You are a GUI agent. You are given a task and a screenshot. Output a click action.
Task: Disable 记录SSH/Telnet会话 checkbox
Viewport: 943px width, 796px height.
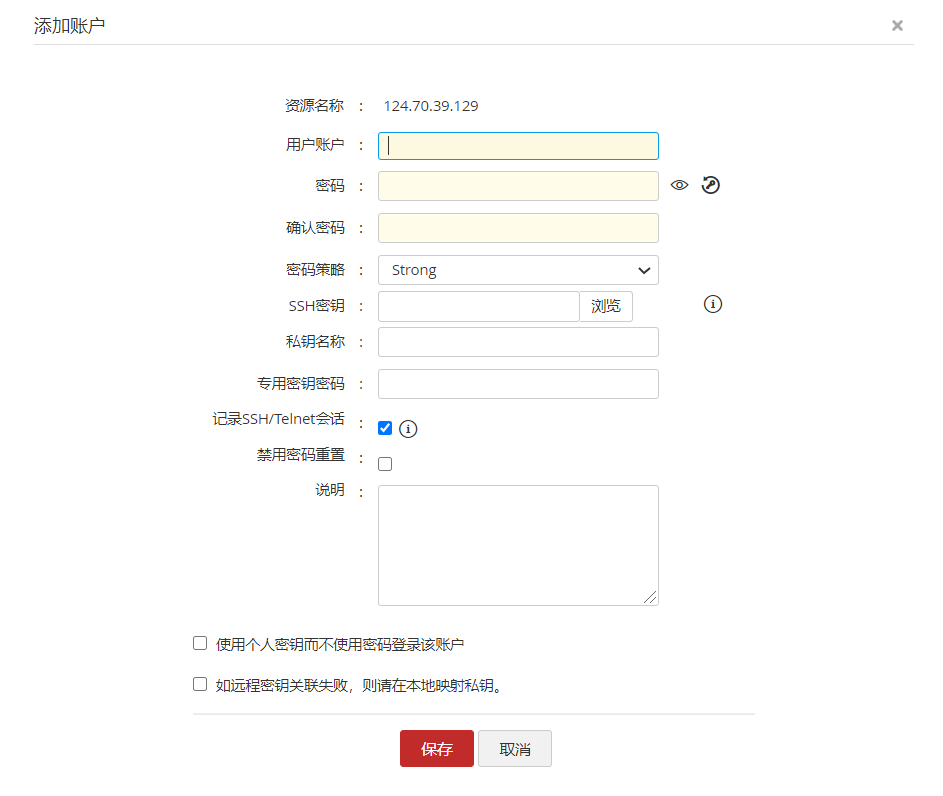click(385, 428)
